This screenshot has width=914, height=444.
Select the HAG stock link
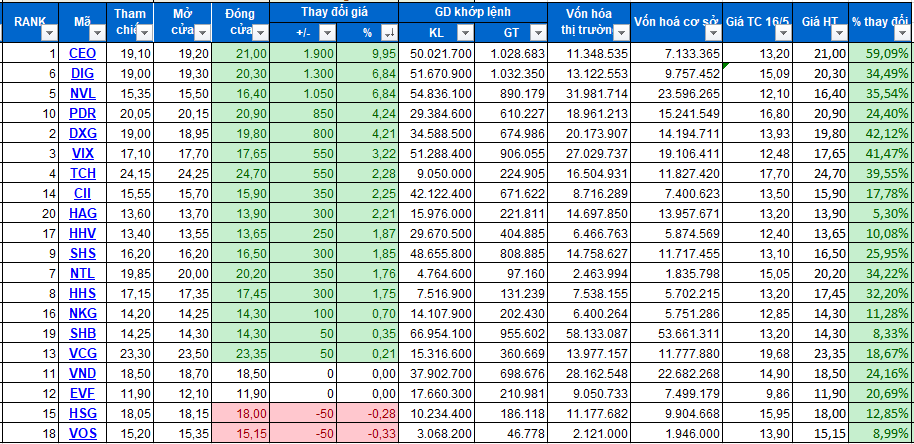pos(82,213)
